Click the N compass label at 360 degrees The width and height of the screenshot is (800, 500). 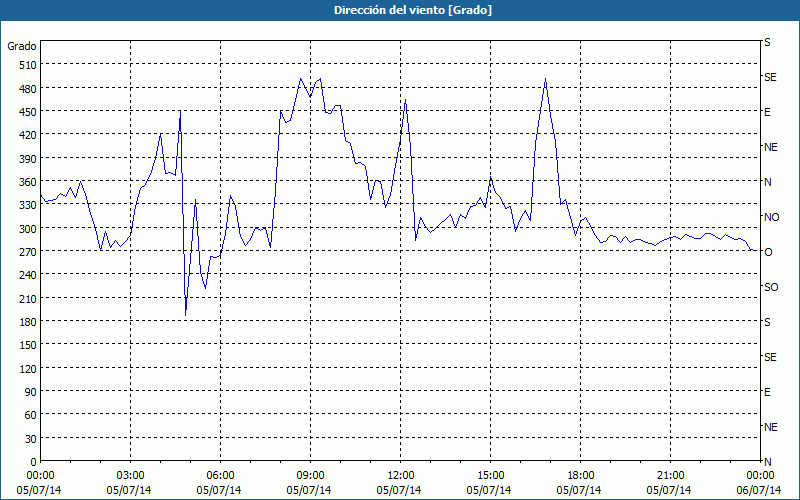(x=767, y=182)
